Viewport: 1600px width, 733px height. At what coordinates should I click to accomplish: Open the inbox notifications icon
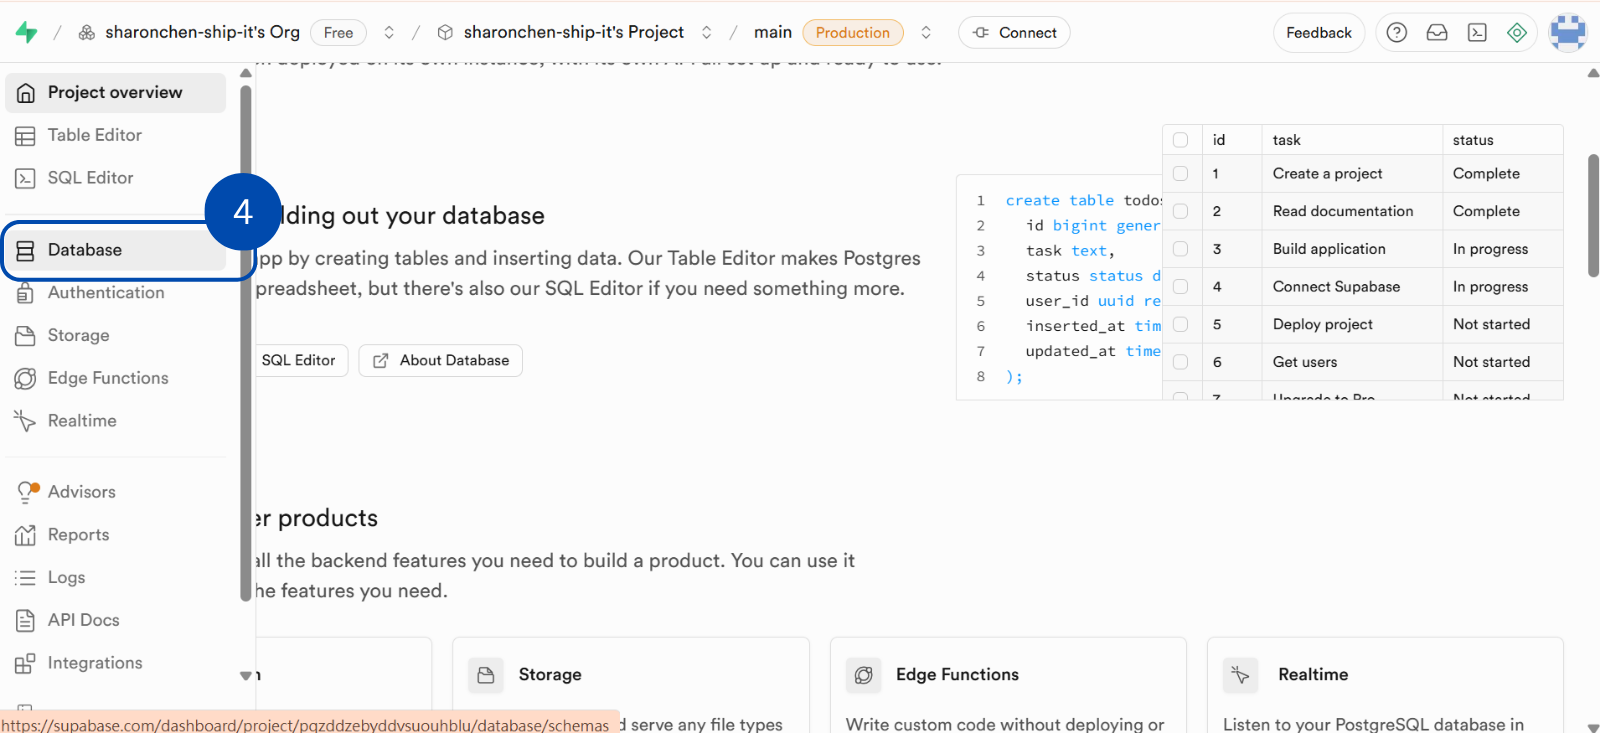[x=1437, y=32]
